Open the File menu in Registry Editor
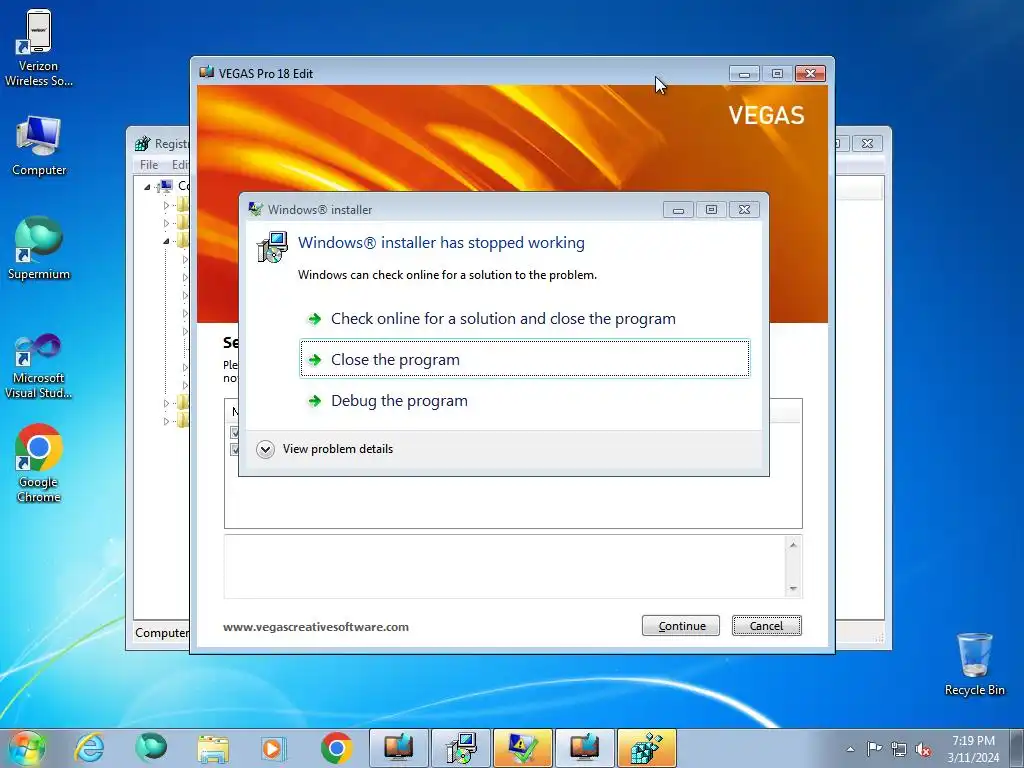 149,165
